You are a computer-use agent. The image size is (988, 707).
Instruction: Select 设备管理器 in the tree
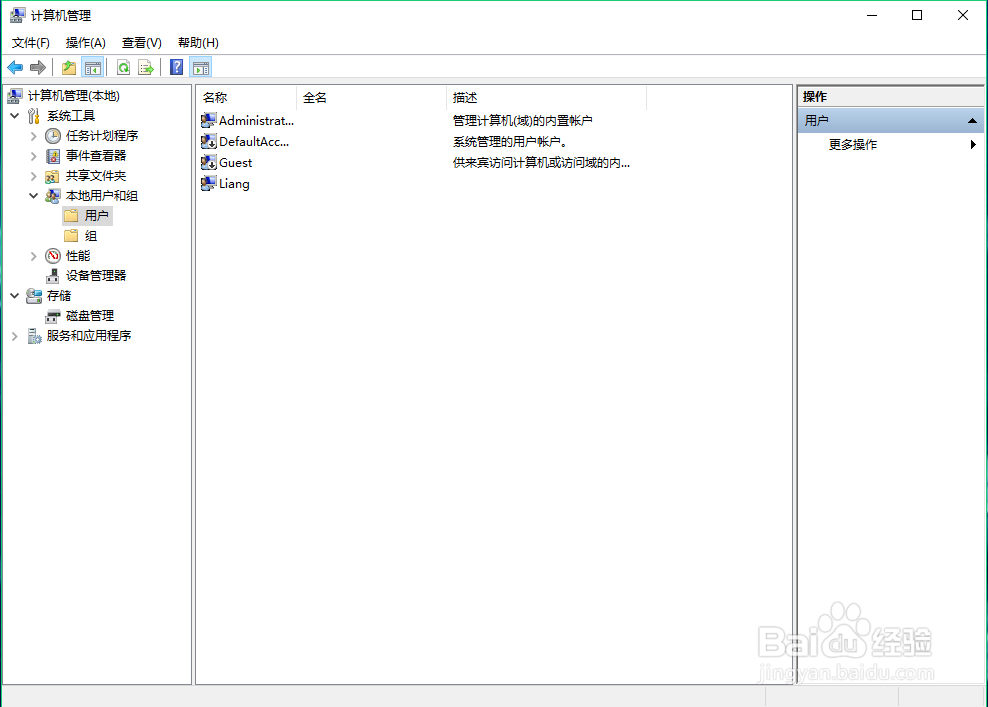click(96, 275)
